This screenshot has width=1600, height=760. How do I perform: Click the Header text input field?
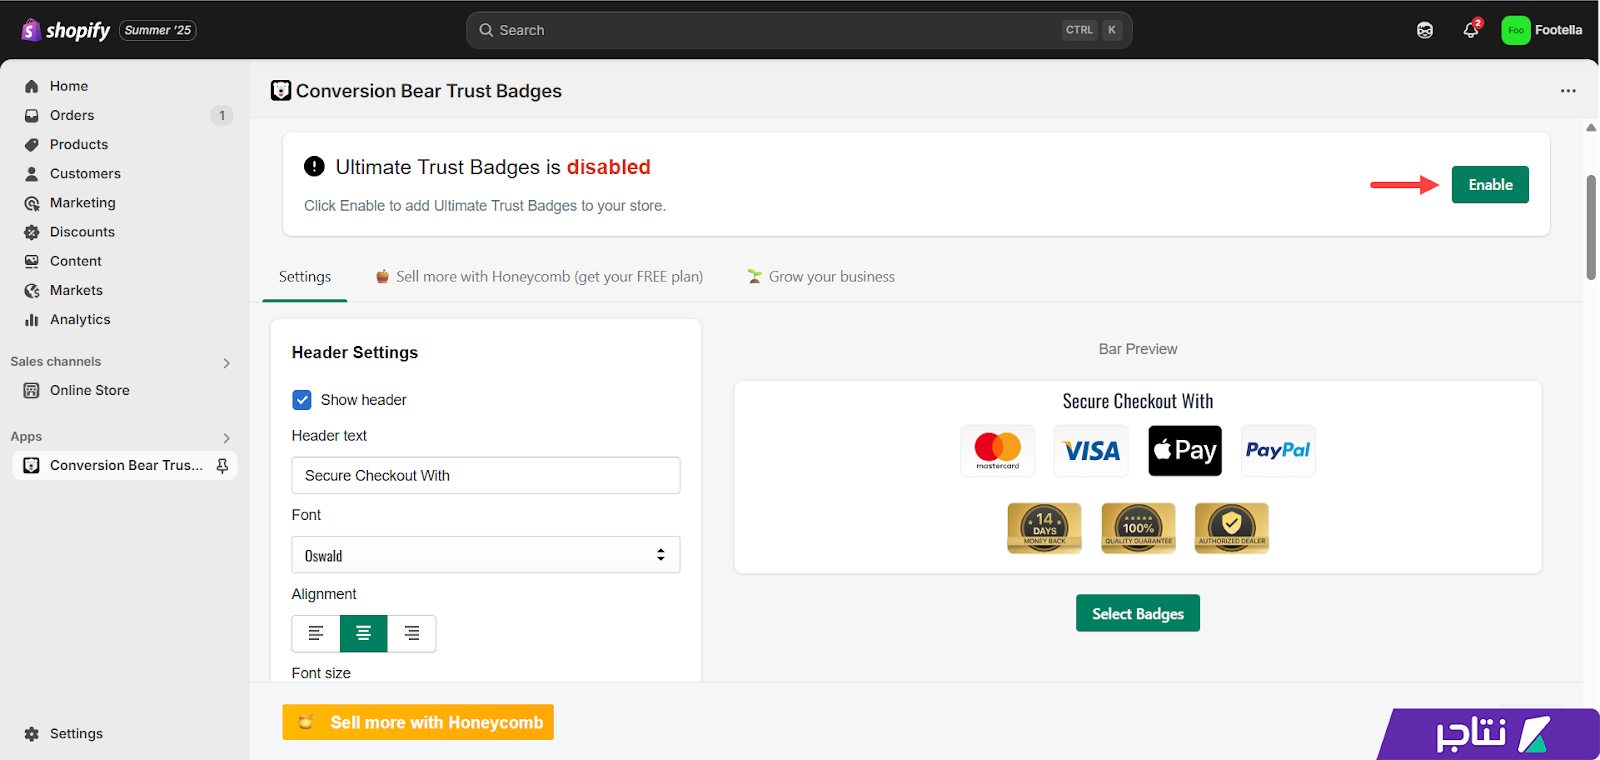click(x=486, y=475)
